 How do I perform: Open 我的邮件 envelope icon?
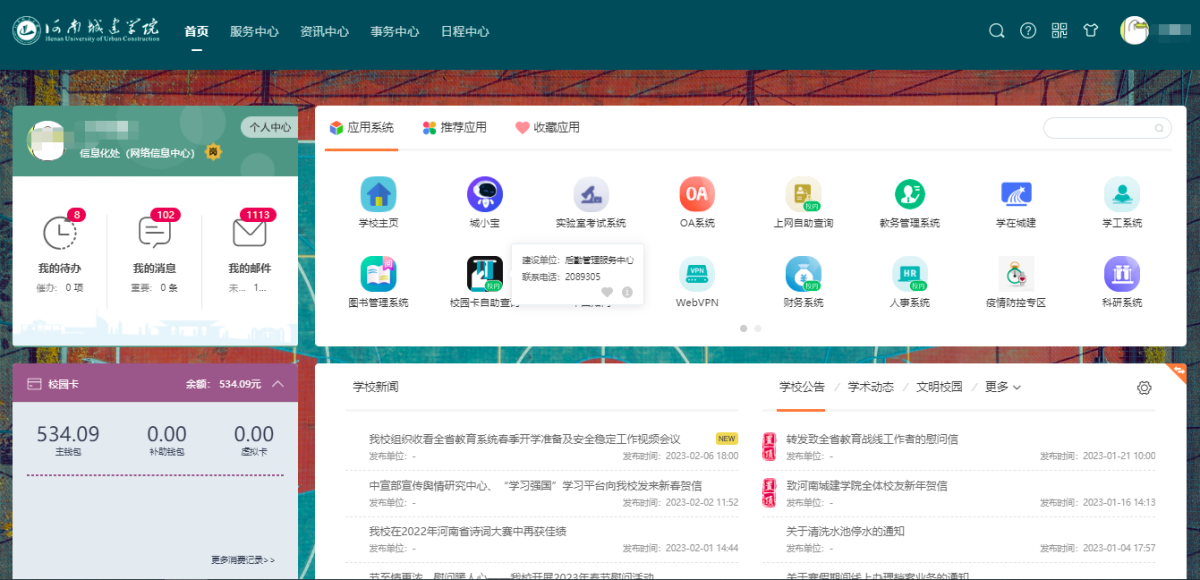point(249,232)
